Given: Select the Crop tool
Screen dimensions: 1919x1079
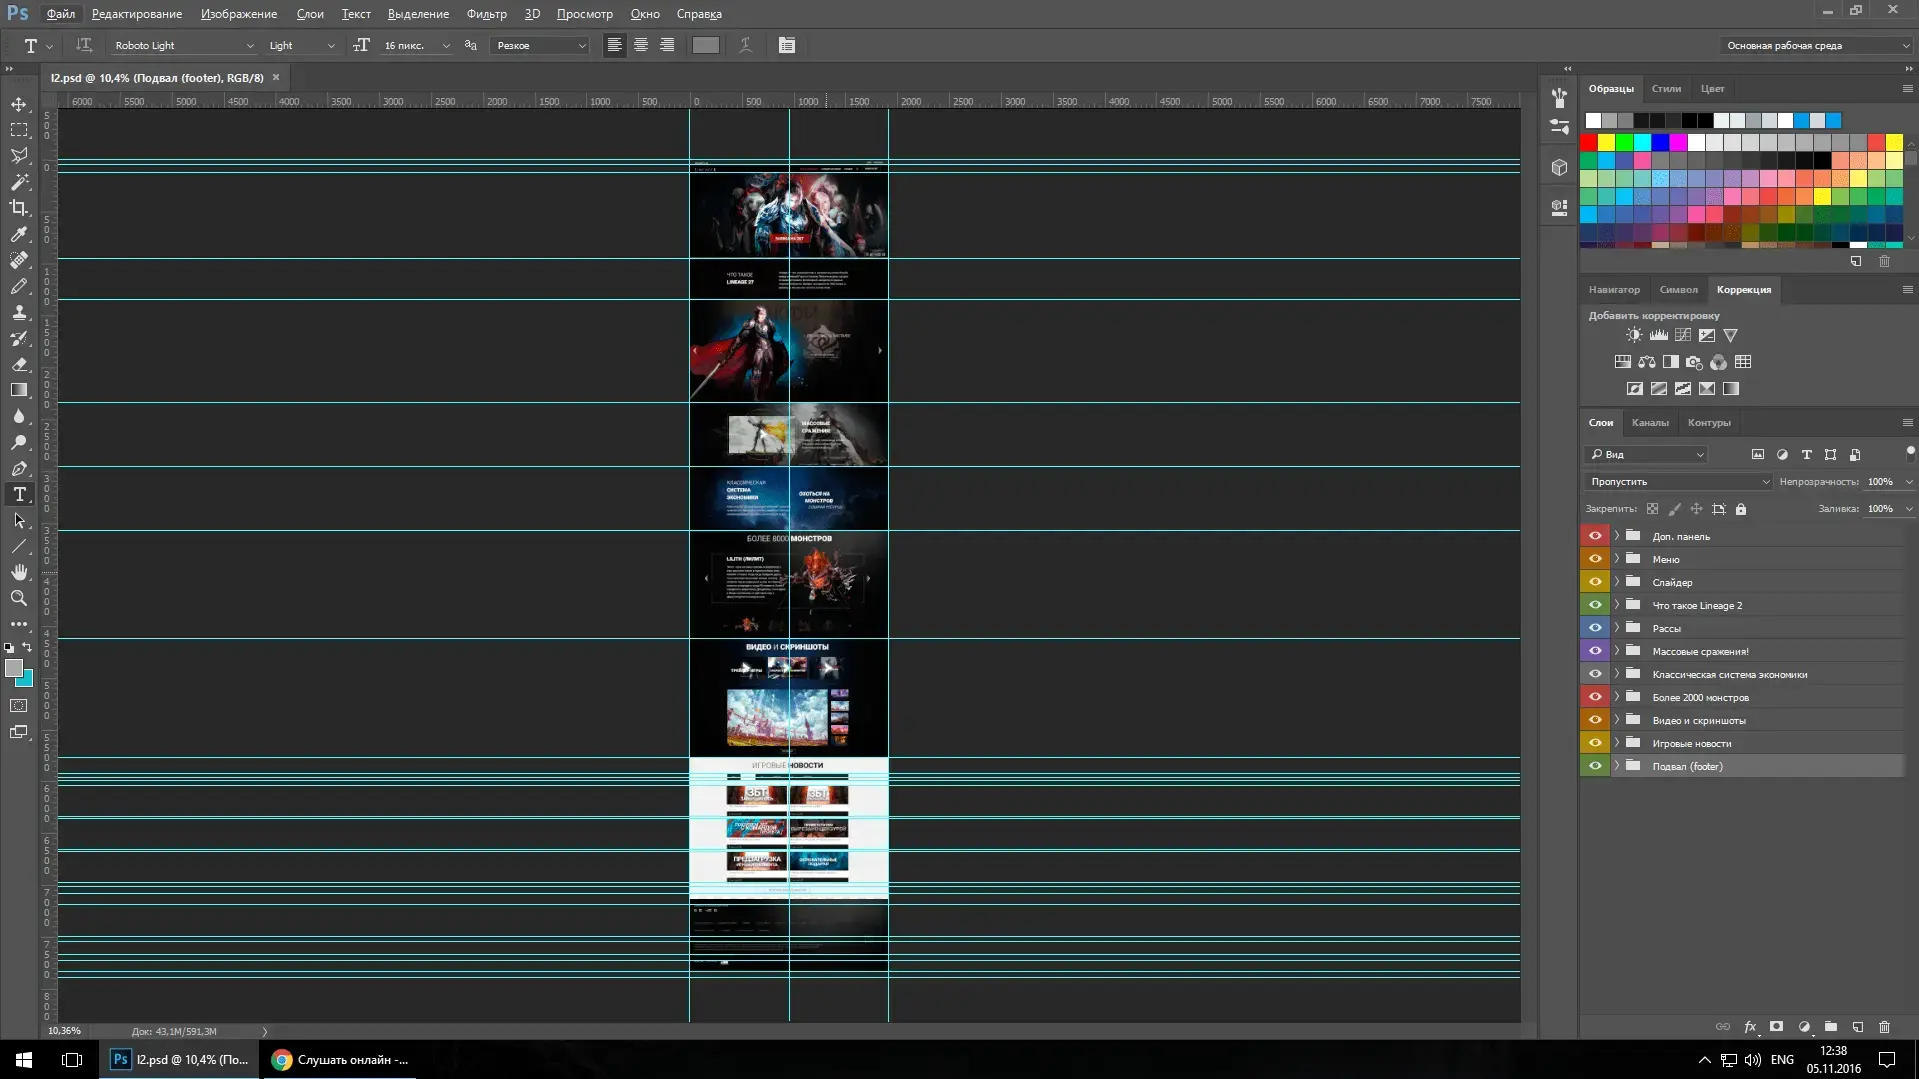Looking at the screenshot, I should (19, 208).
